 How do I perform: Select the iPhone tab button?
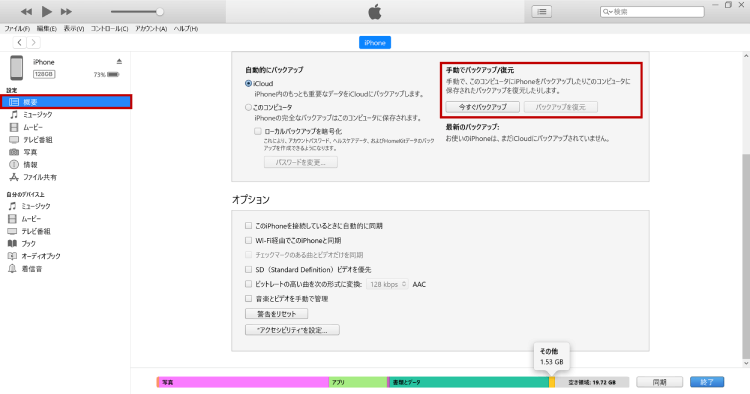(375, 43)
